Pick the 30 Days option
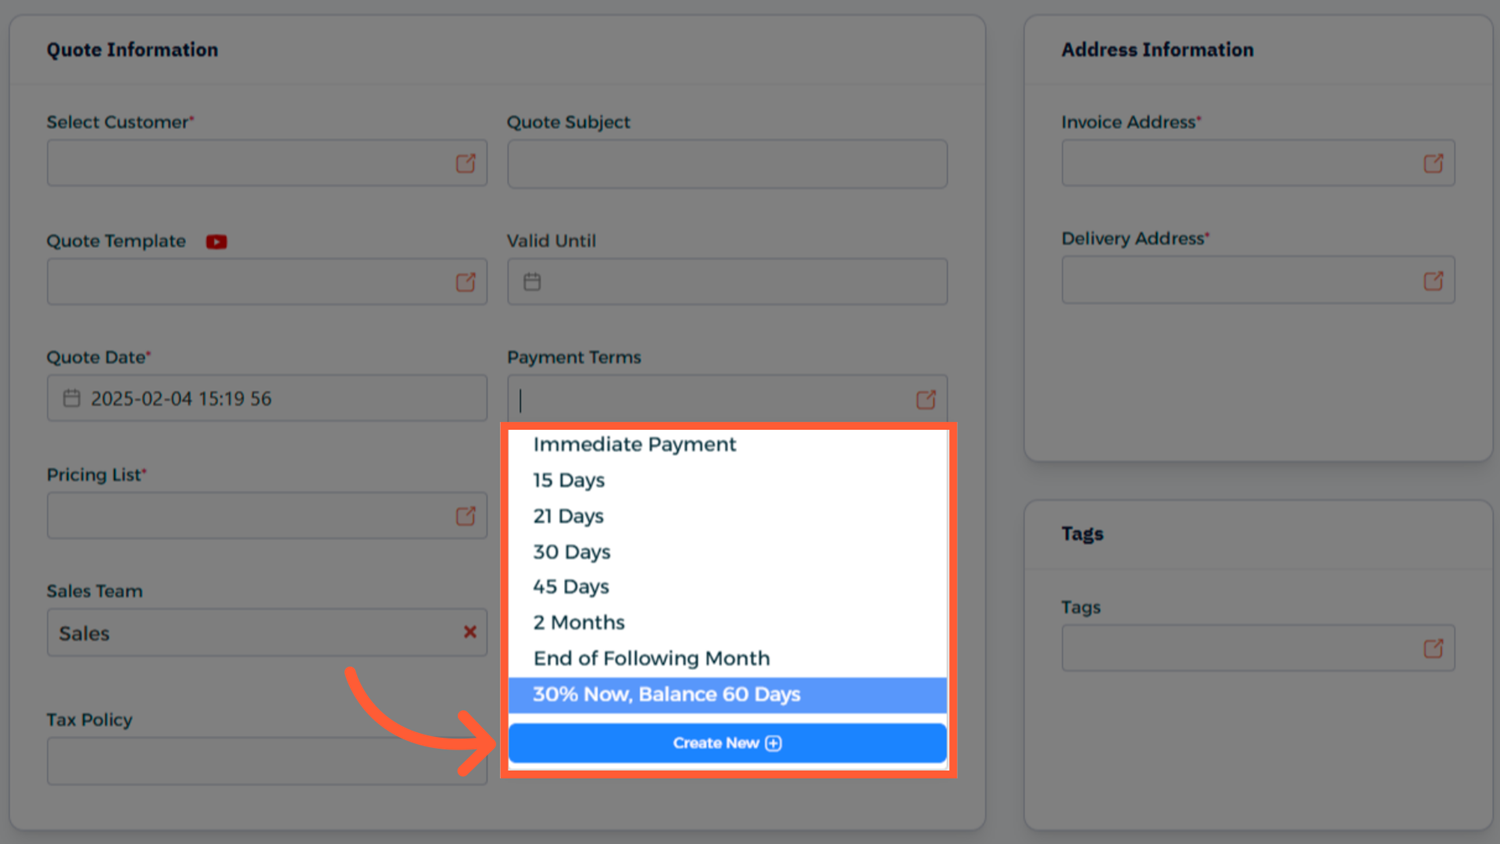The width and height of the screenshot is (1500, 844). [571, 552]
